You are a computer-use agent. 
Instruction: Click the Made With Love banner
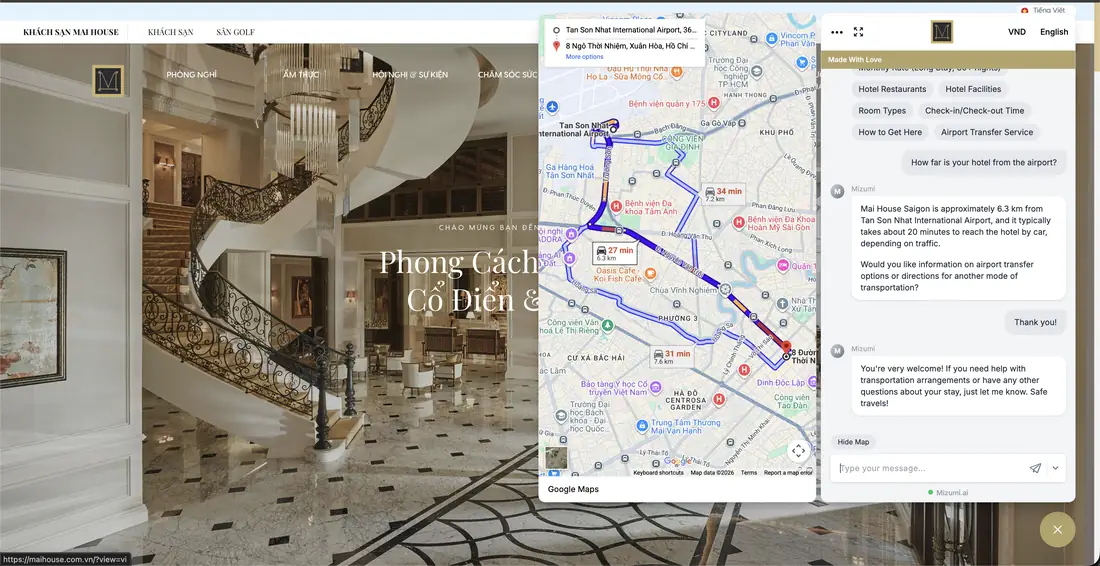(x=948, y=60)
